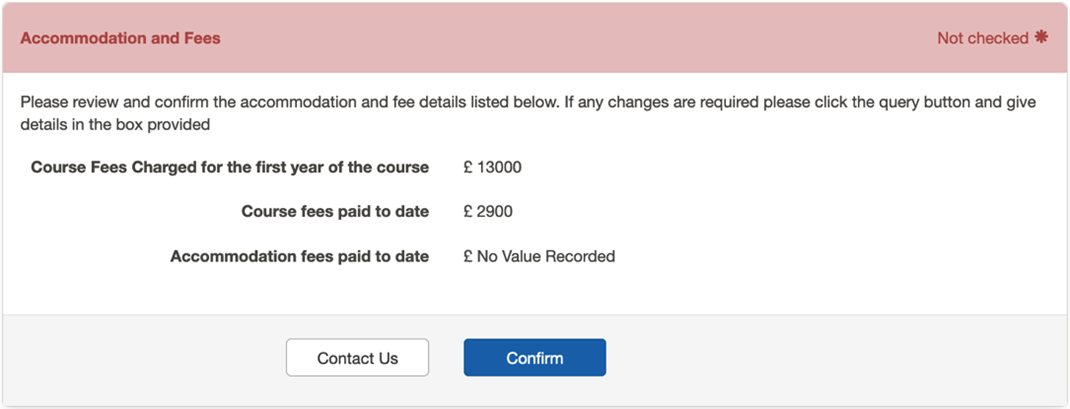Click the No Value Recorded text
Viewport: 1070px width, 409px height.
tap(545, 256)
